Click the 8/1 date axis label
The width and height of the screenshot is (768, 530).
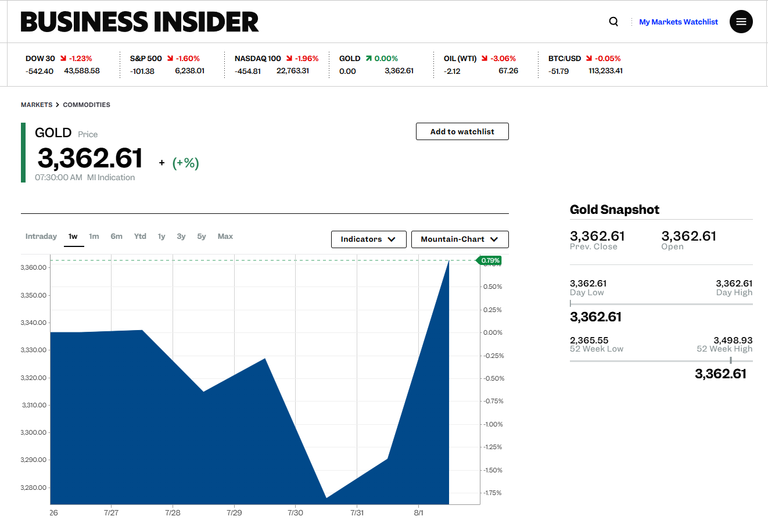[418, 513]
